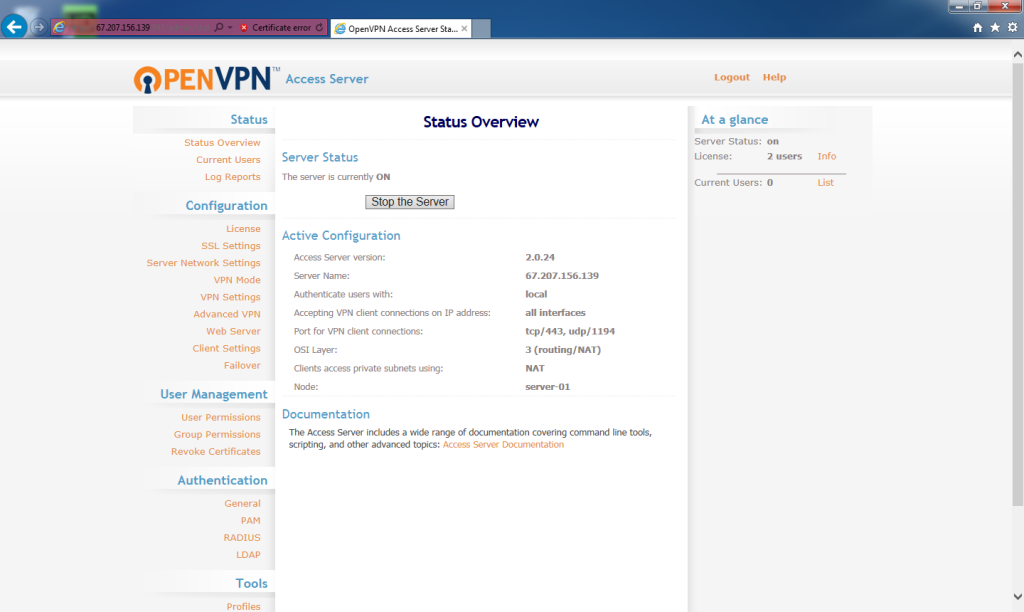Open LDAP authentication settings
This screenshot has width=1024, height=612.
point(248,555)
